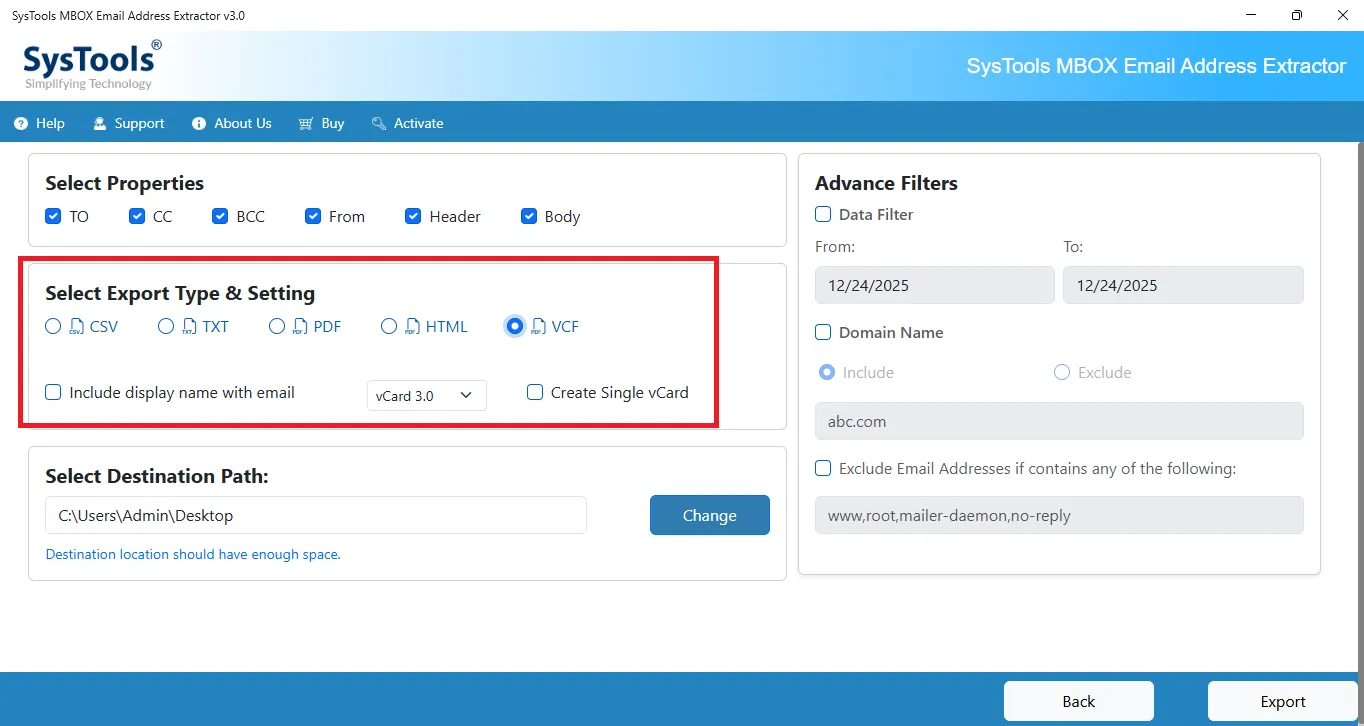Click the About Us info icon
Image resolution: width=1364 pixels, height=726 pixels.
pos(199,124)
